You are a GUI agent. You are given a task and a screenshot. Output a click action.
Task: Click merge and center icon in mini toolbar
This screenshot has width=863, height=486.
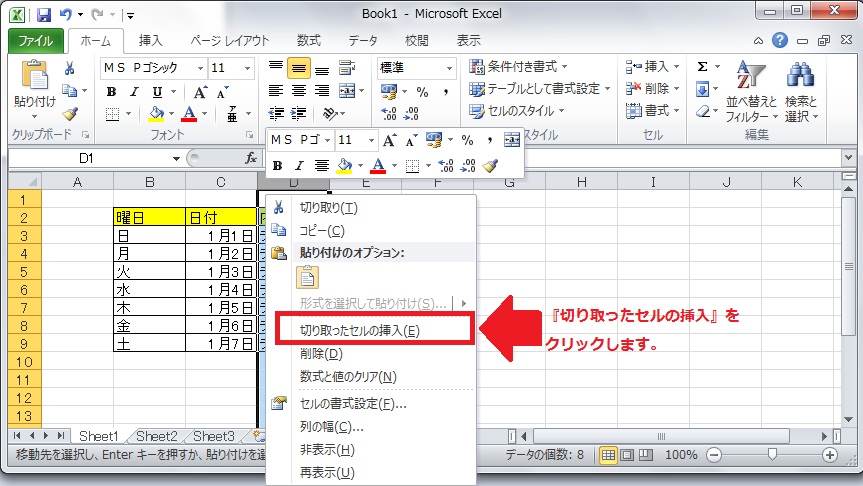click(x=511, y=140)
